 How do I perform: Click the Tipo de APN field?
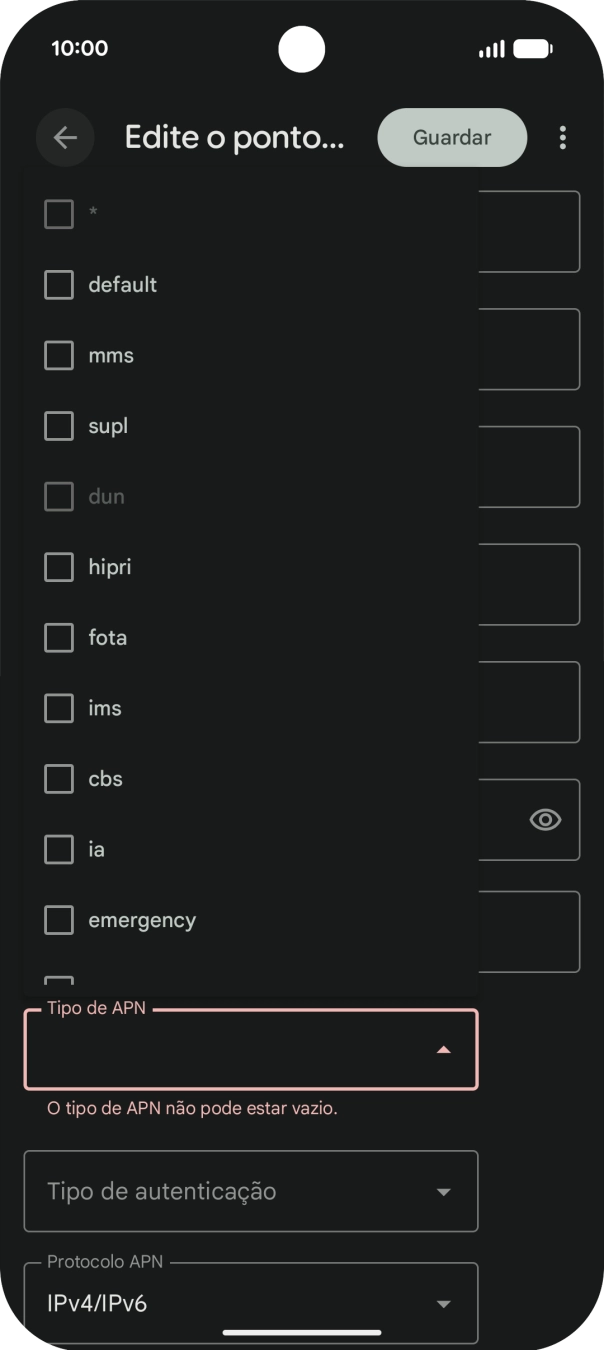point(230,1050)
